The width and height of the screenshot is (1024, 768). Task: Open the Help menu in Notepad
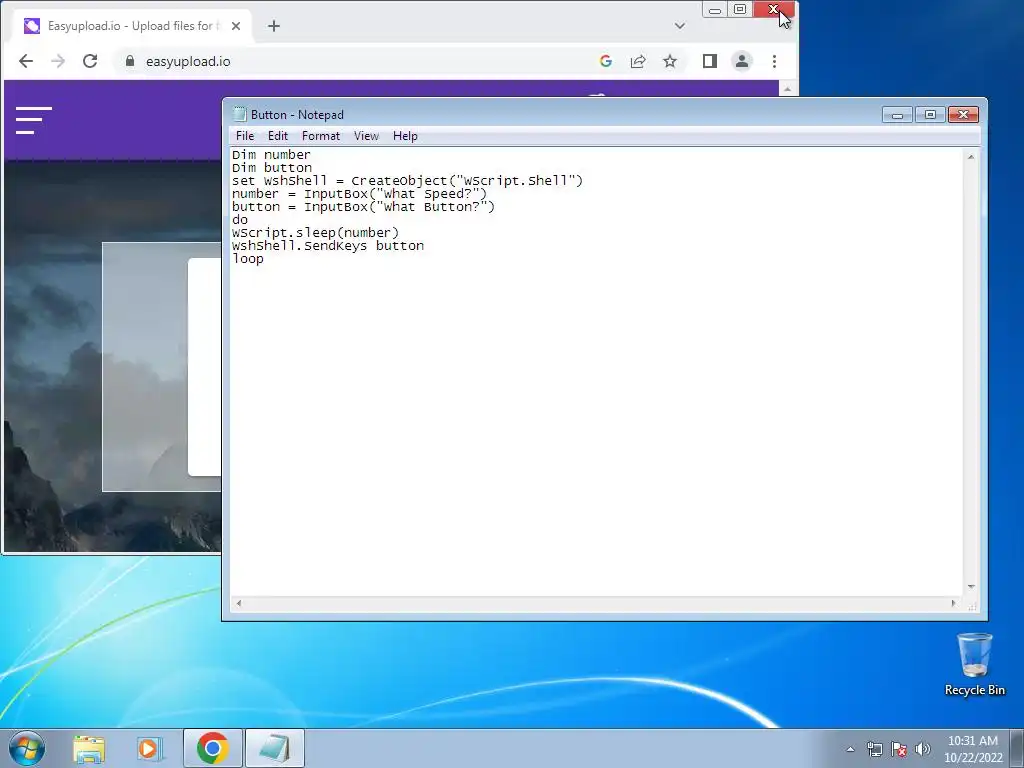(405, 136)
